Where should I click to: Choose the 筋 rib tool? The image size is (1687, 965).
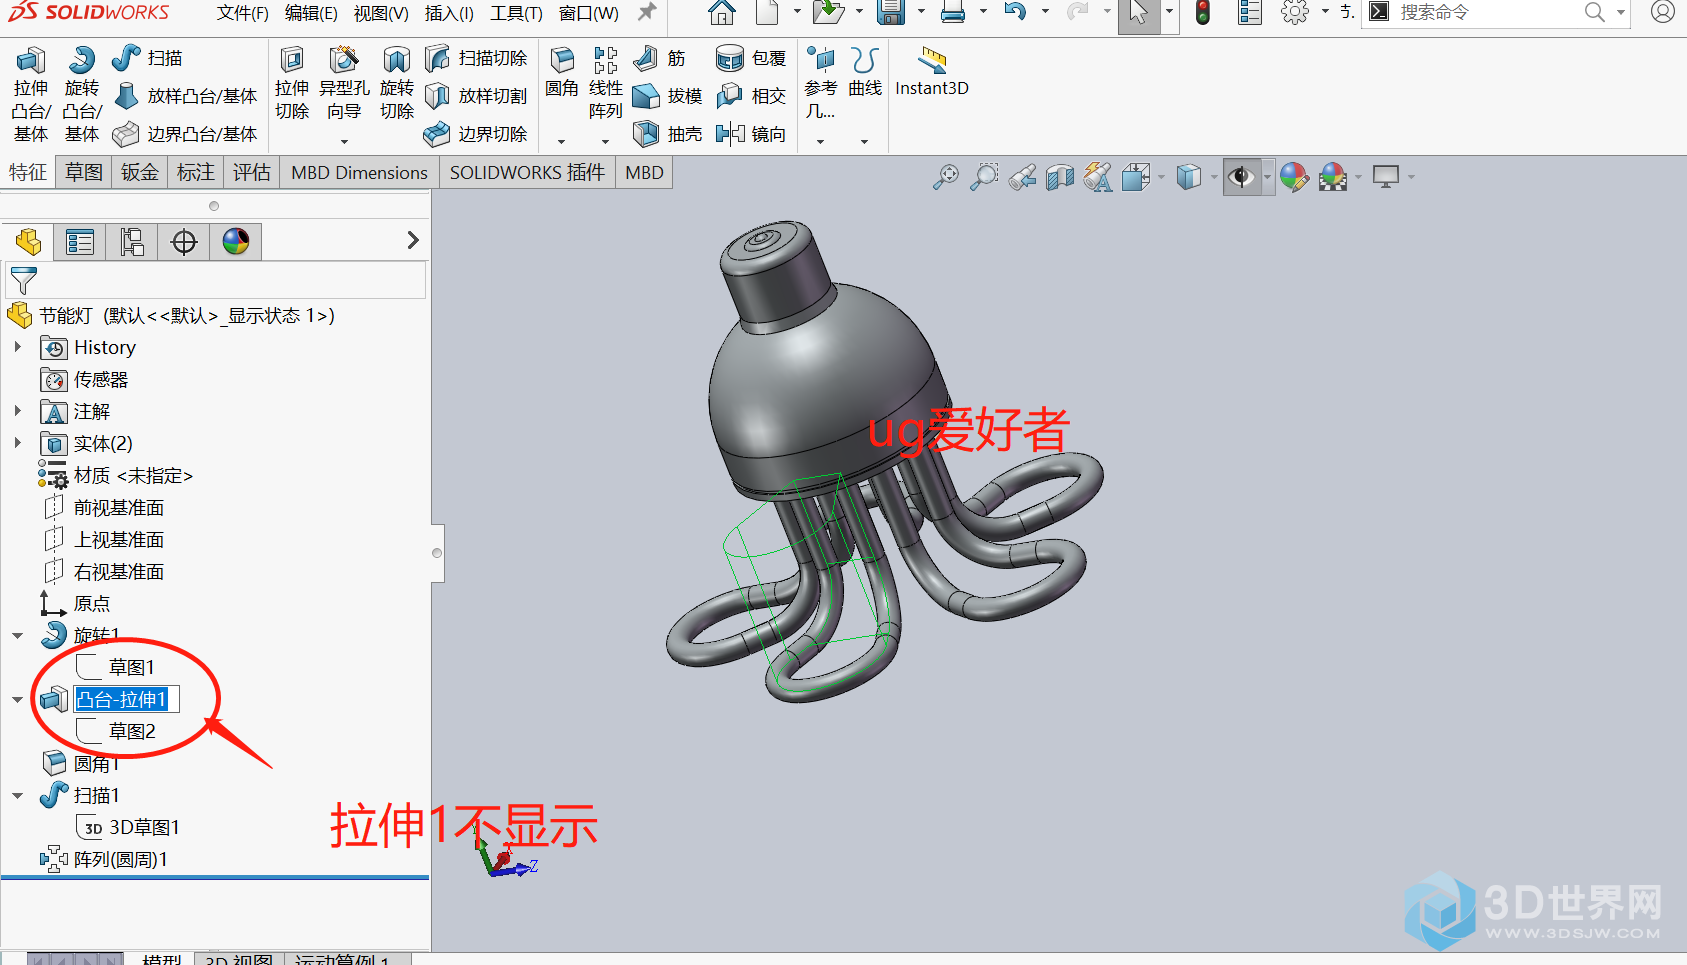[x=660, y=58]
